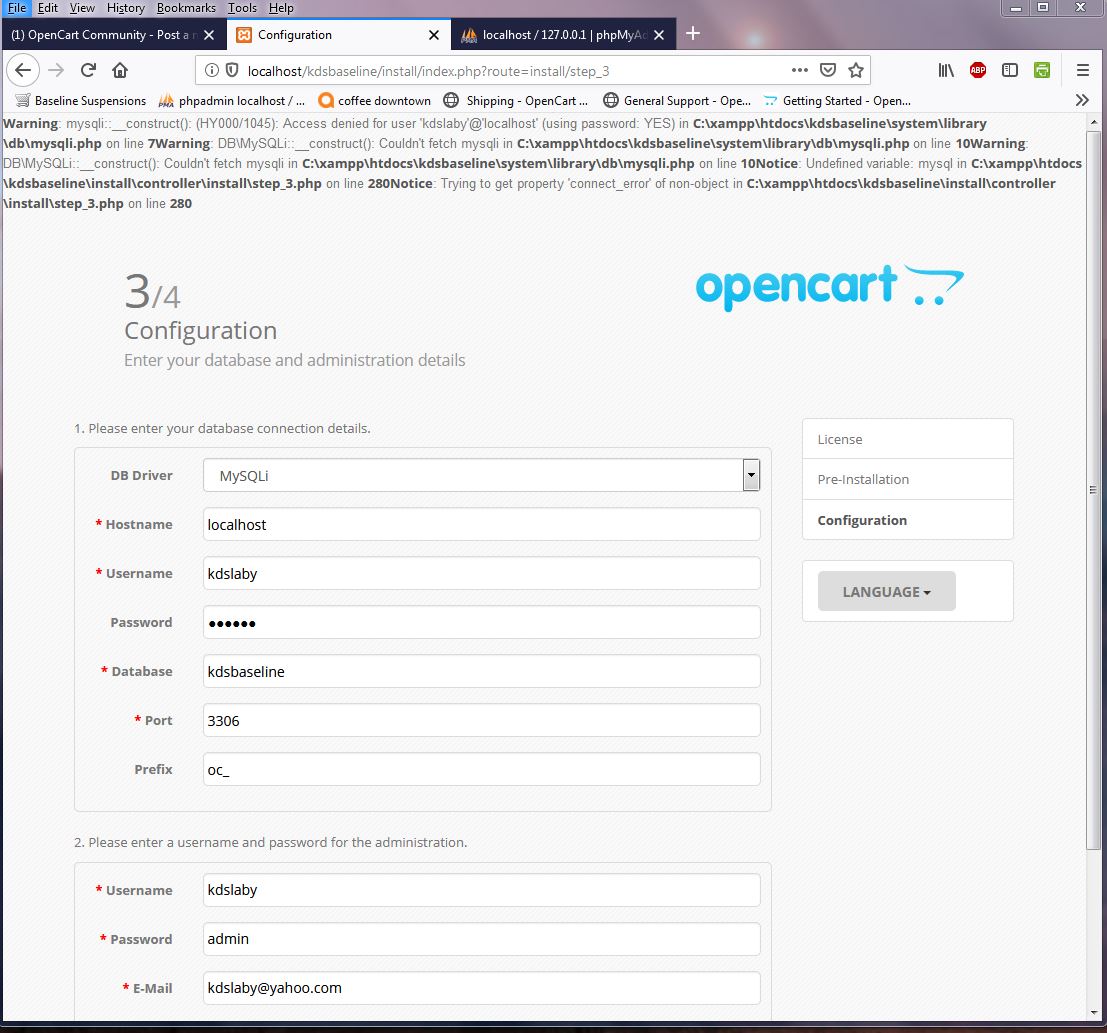Image resolution: width=1107 pixels, height=1033 pixels.
Task: Click the database Username field
Action: [x=481, y=573]
